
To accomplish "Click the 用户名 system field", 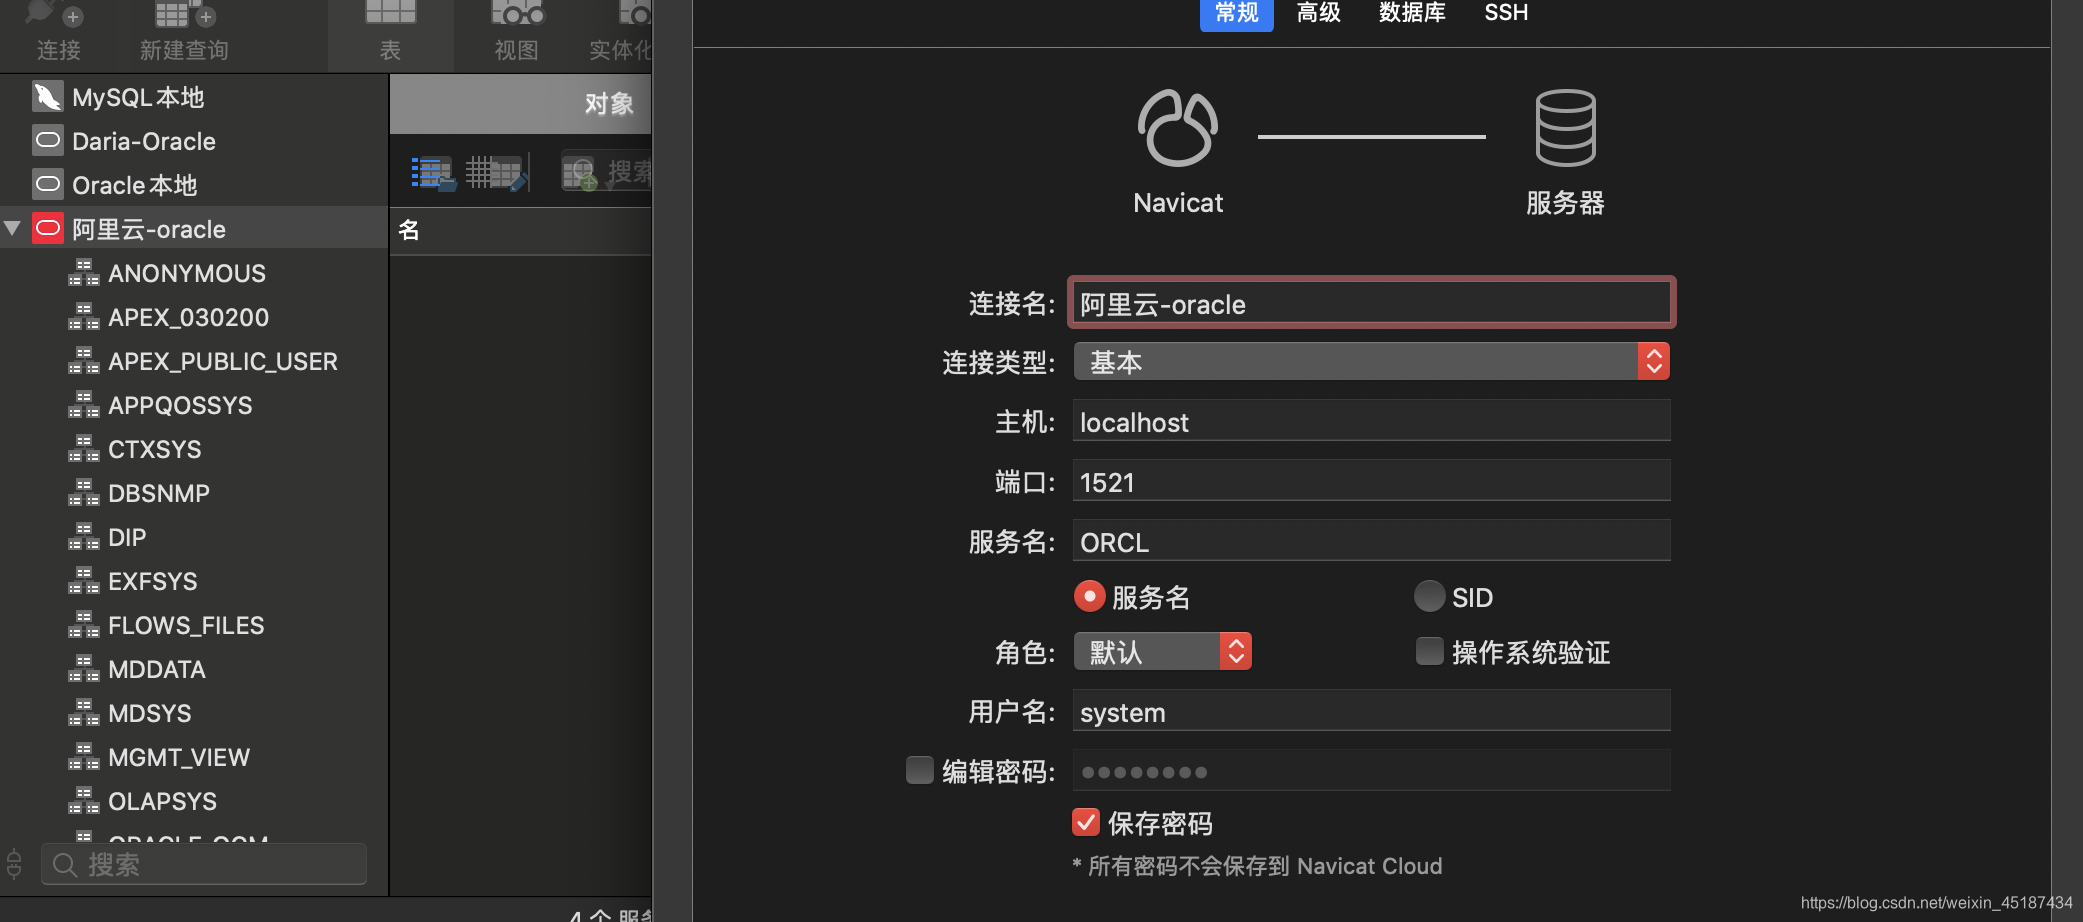I will [x=1371, y=711].
